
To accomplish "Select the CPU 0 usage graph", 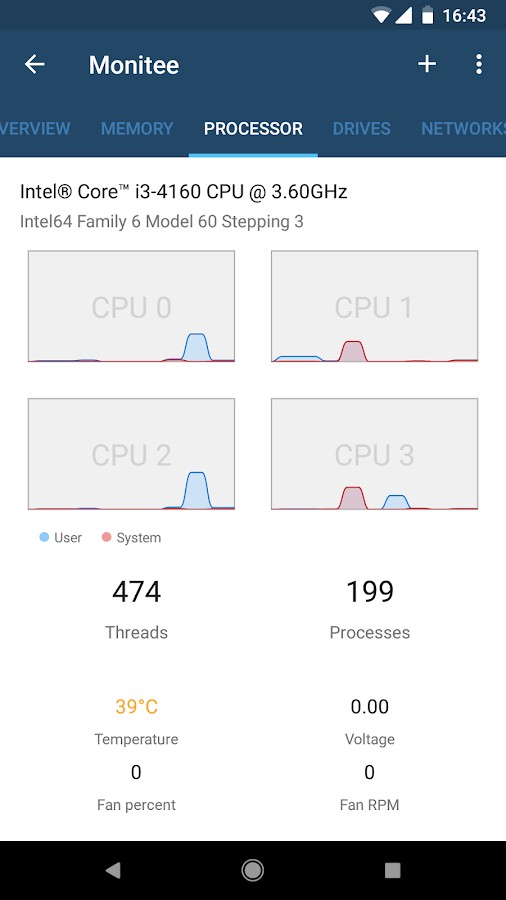I will [131, 306].
